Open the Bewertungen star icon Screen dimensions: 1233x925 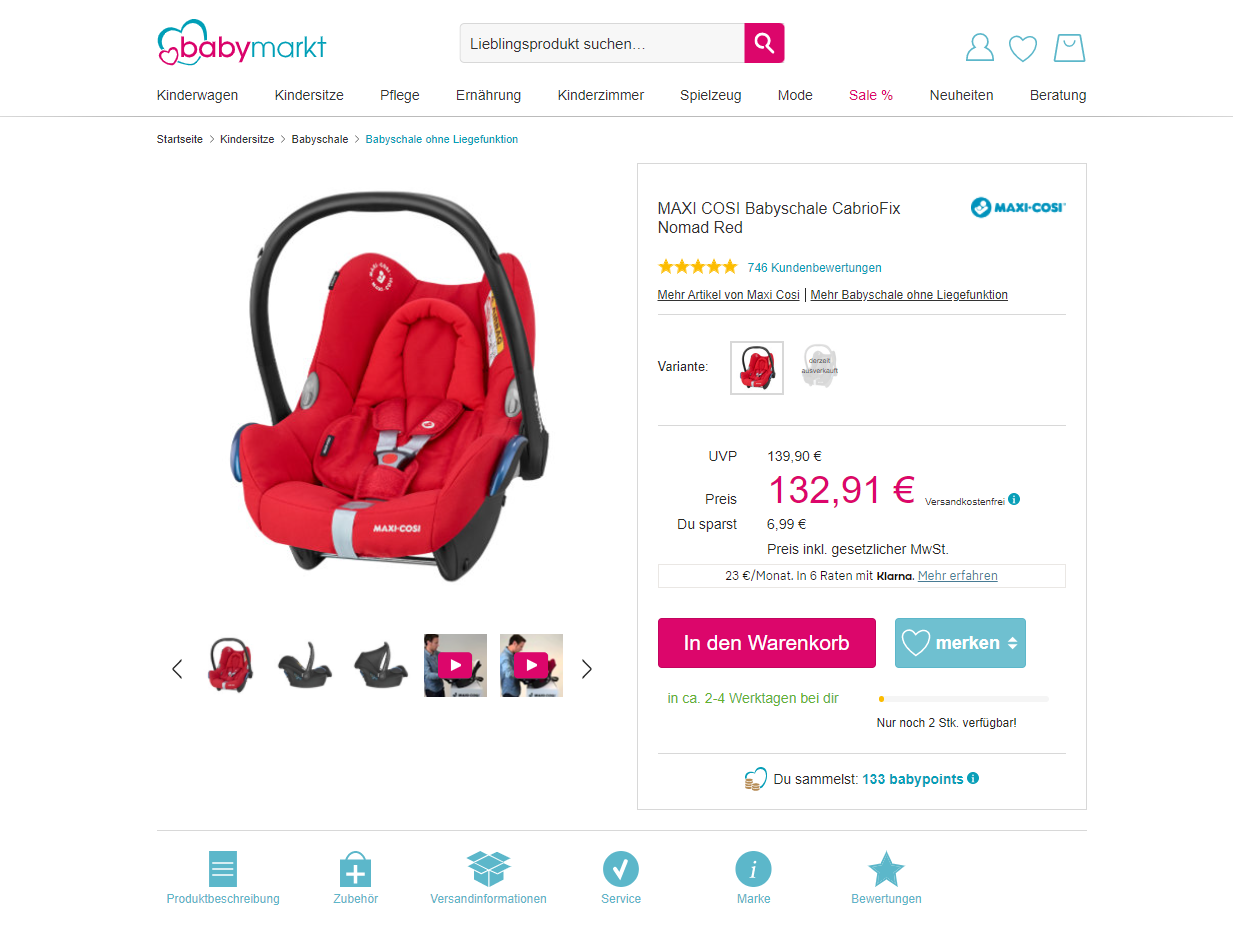pos(886,869)
